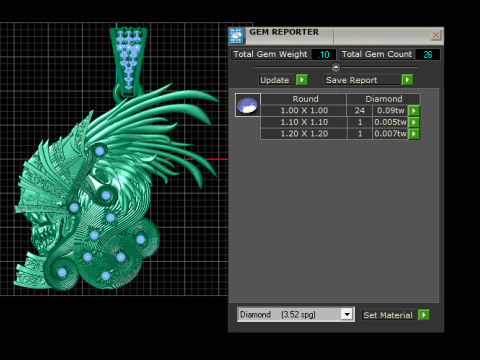Click the green arrow next to Save Report
This screenshot has width=480, height=360.
tap(407, 80)
